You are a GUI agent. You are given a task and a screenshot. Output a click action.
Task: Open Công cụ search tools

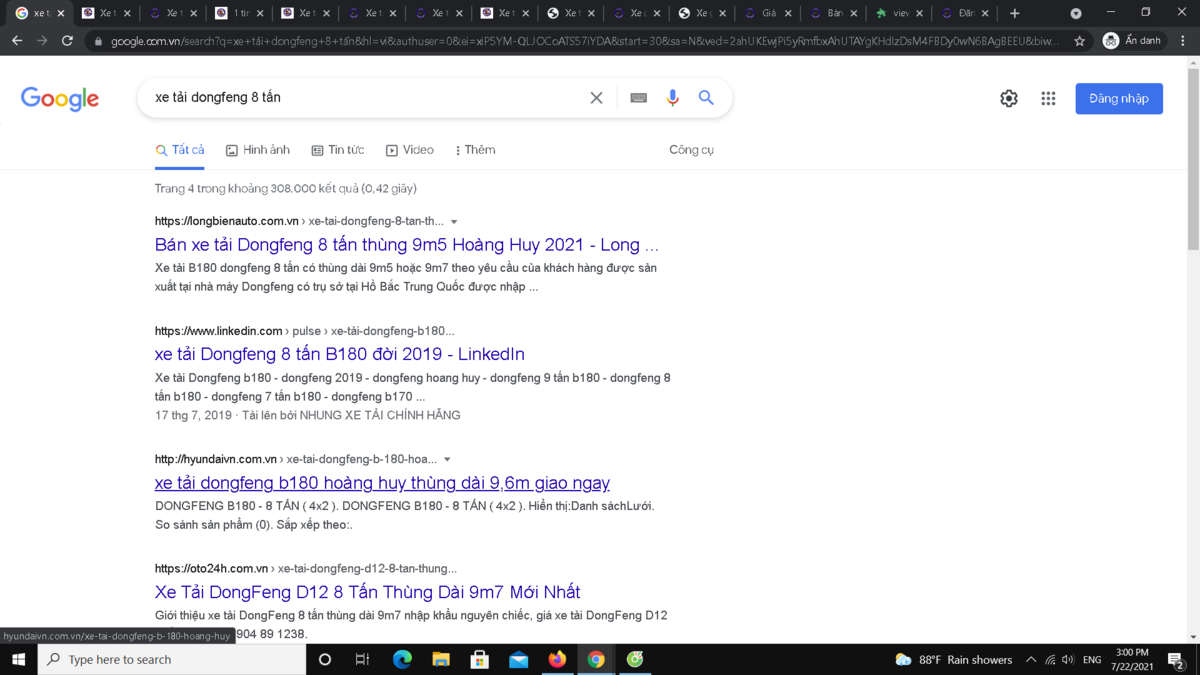[x=691, y=150]
